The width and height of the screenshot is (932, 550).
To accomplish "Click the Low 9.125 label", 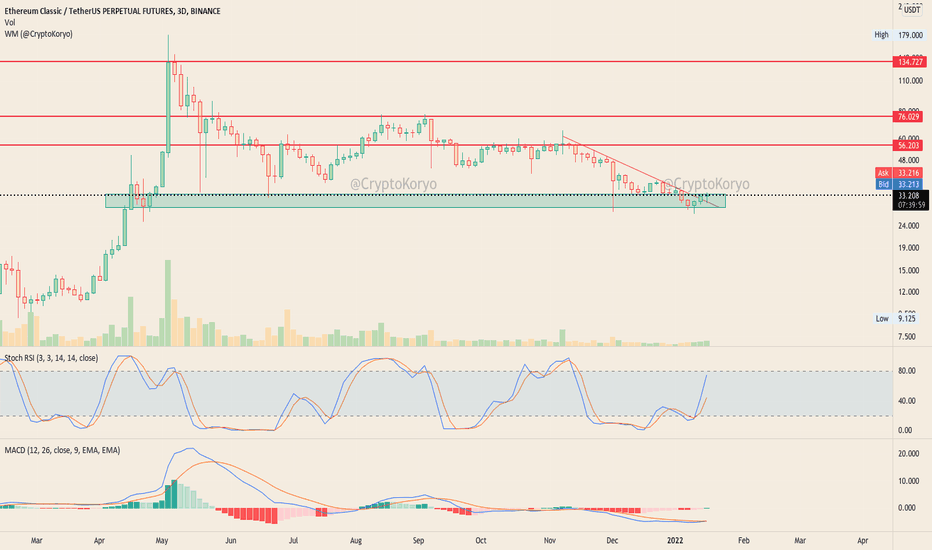I will point(896,318).
